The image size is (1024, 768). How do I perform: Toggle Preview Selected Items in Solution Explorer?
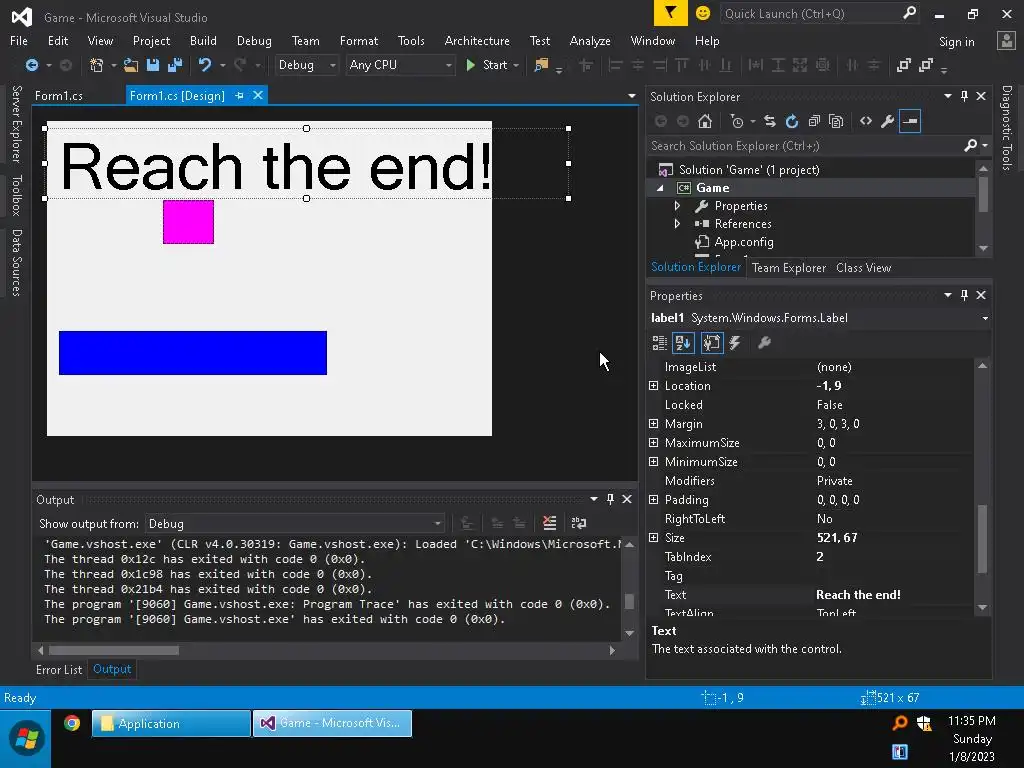pos(910,121)
